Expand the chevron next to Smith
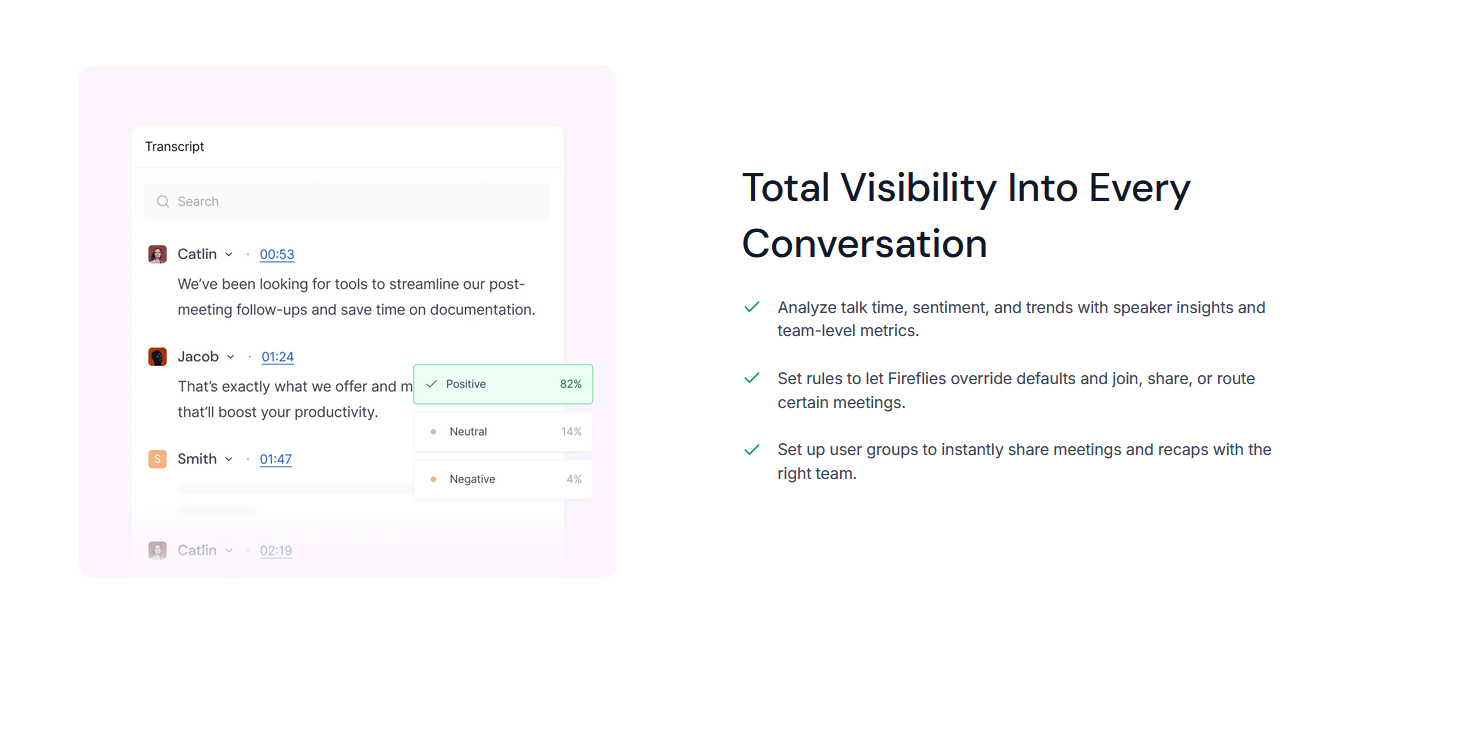Image resolution: width=1470 pixels, height=741 pixels. click(x=229, y=459)
